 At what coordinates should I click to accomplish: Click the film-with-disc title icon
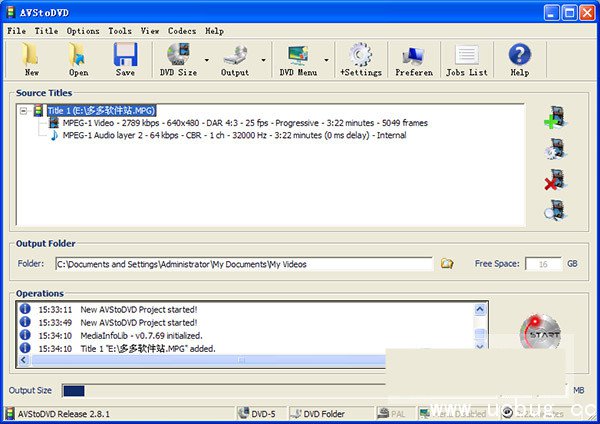click(555, 149)
